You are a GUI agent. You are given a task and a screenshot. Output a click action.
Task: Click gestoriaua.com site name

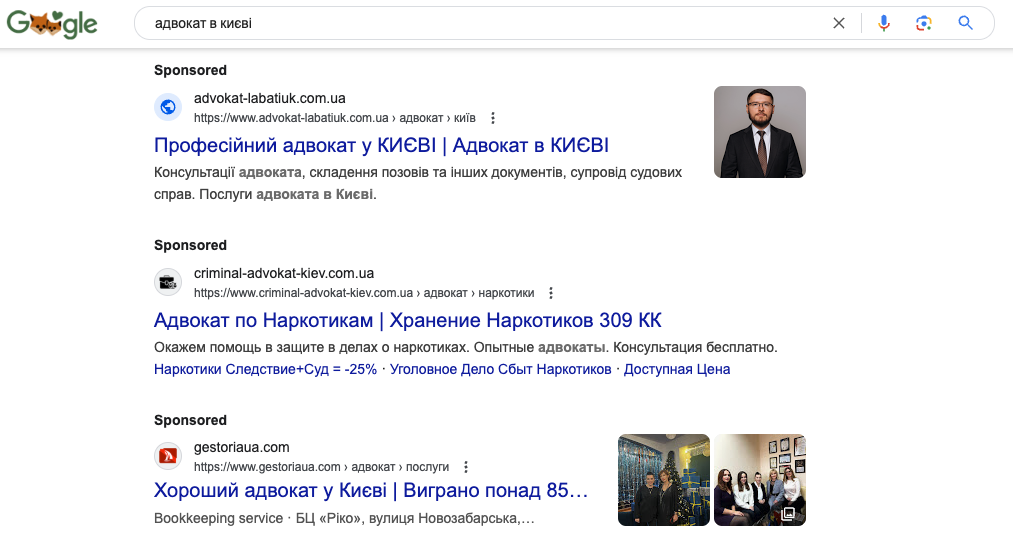click(x=242, y=447)
